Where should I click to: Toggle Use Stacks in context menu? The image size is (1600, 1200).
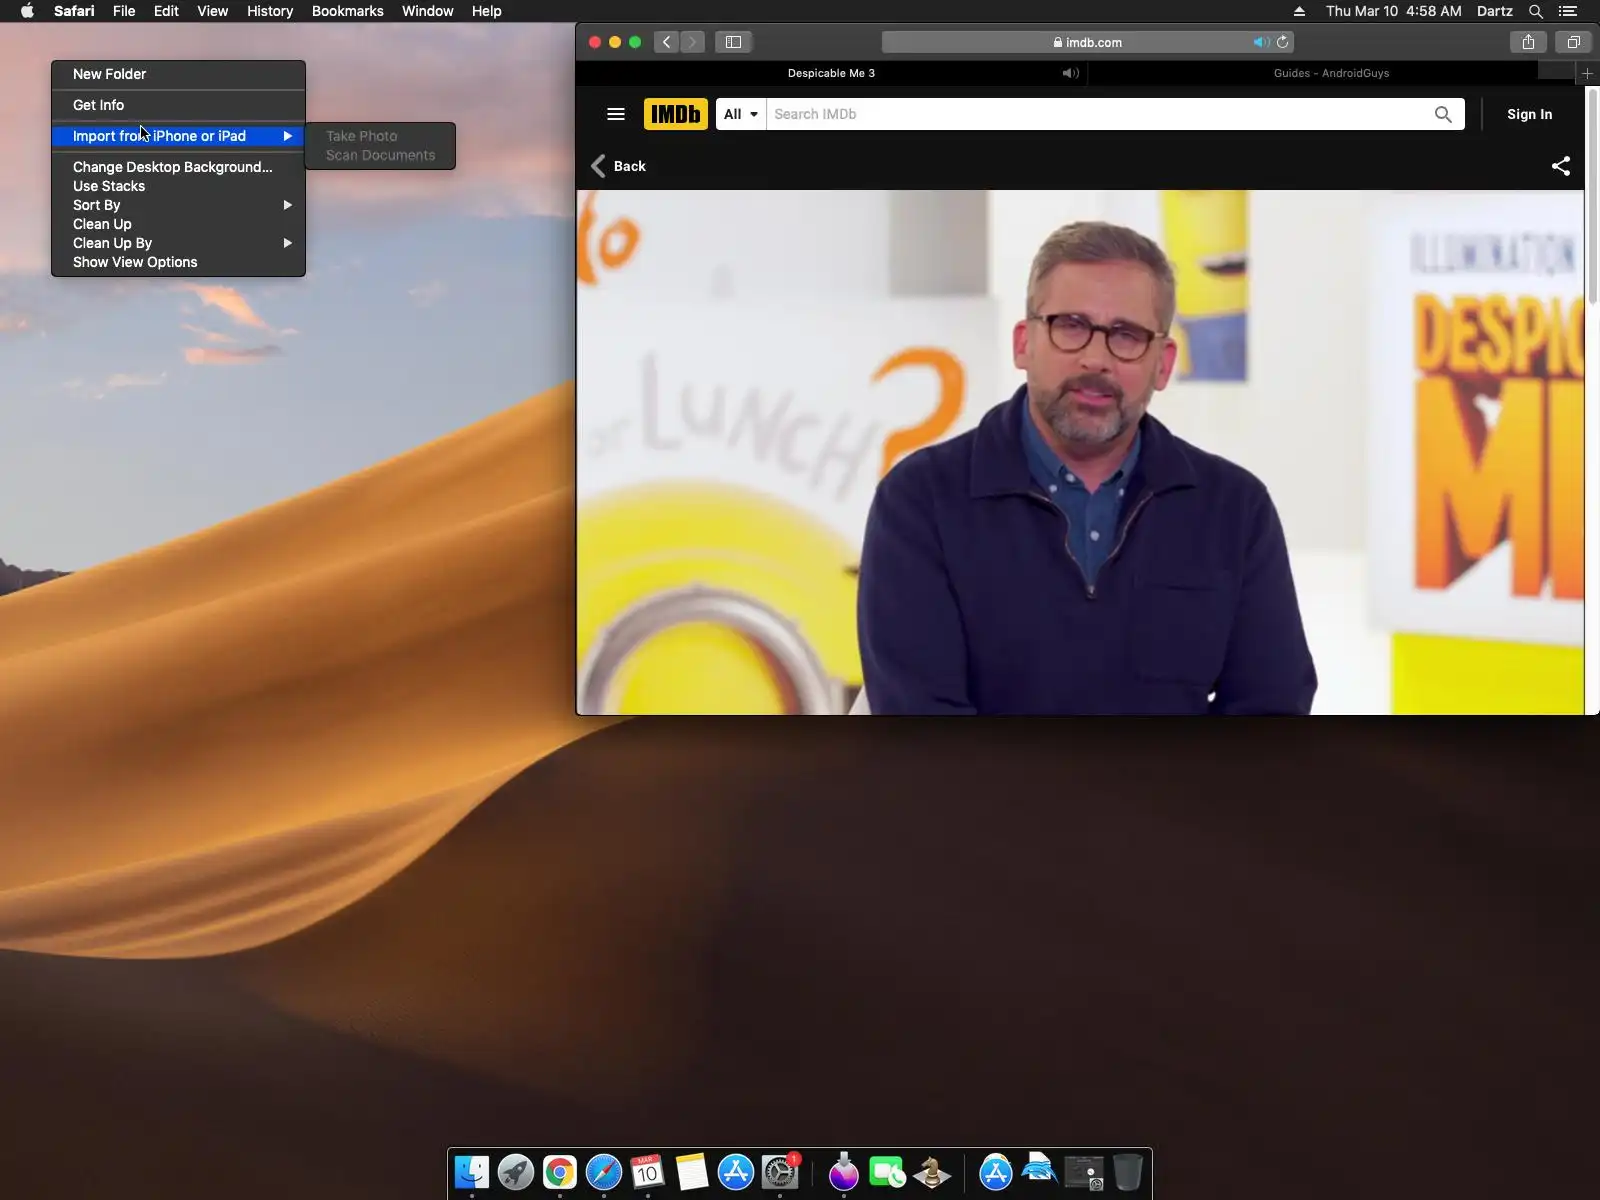179,186
